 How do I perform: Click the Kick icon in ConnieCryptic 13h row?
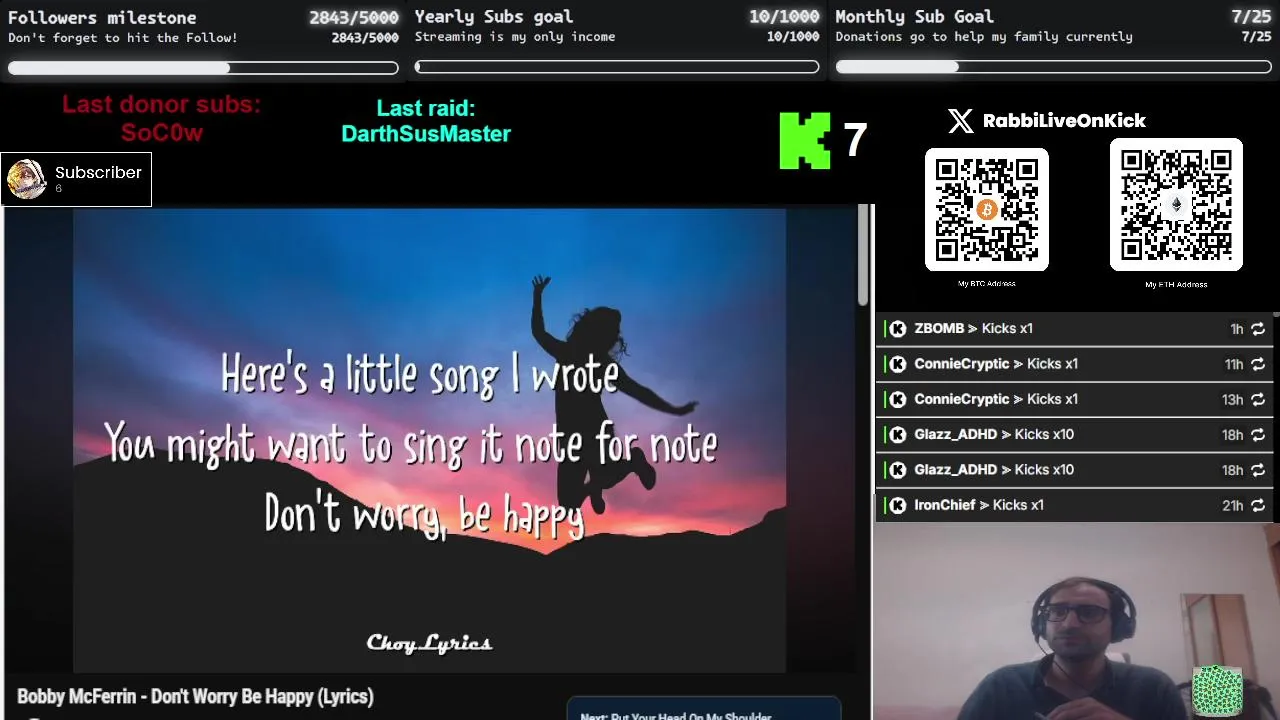[898, 399]
